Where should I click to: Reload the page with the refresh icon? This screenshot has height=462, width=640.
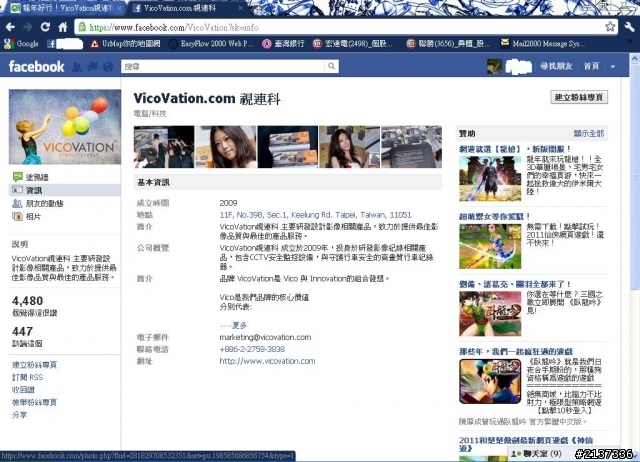pos(45,27)
